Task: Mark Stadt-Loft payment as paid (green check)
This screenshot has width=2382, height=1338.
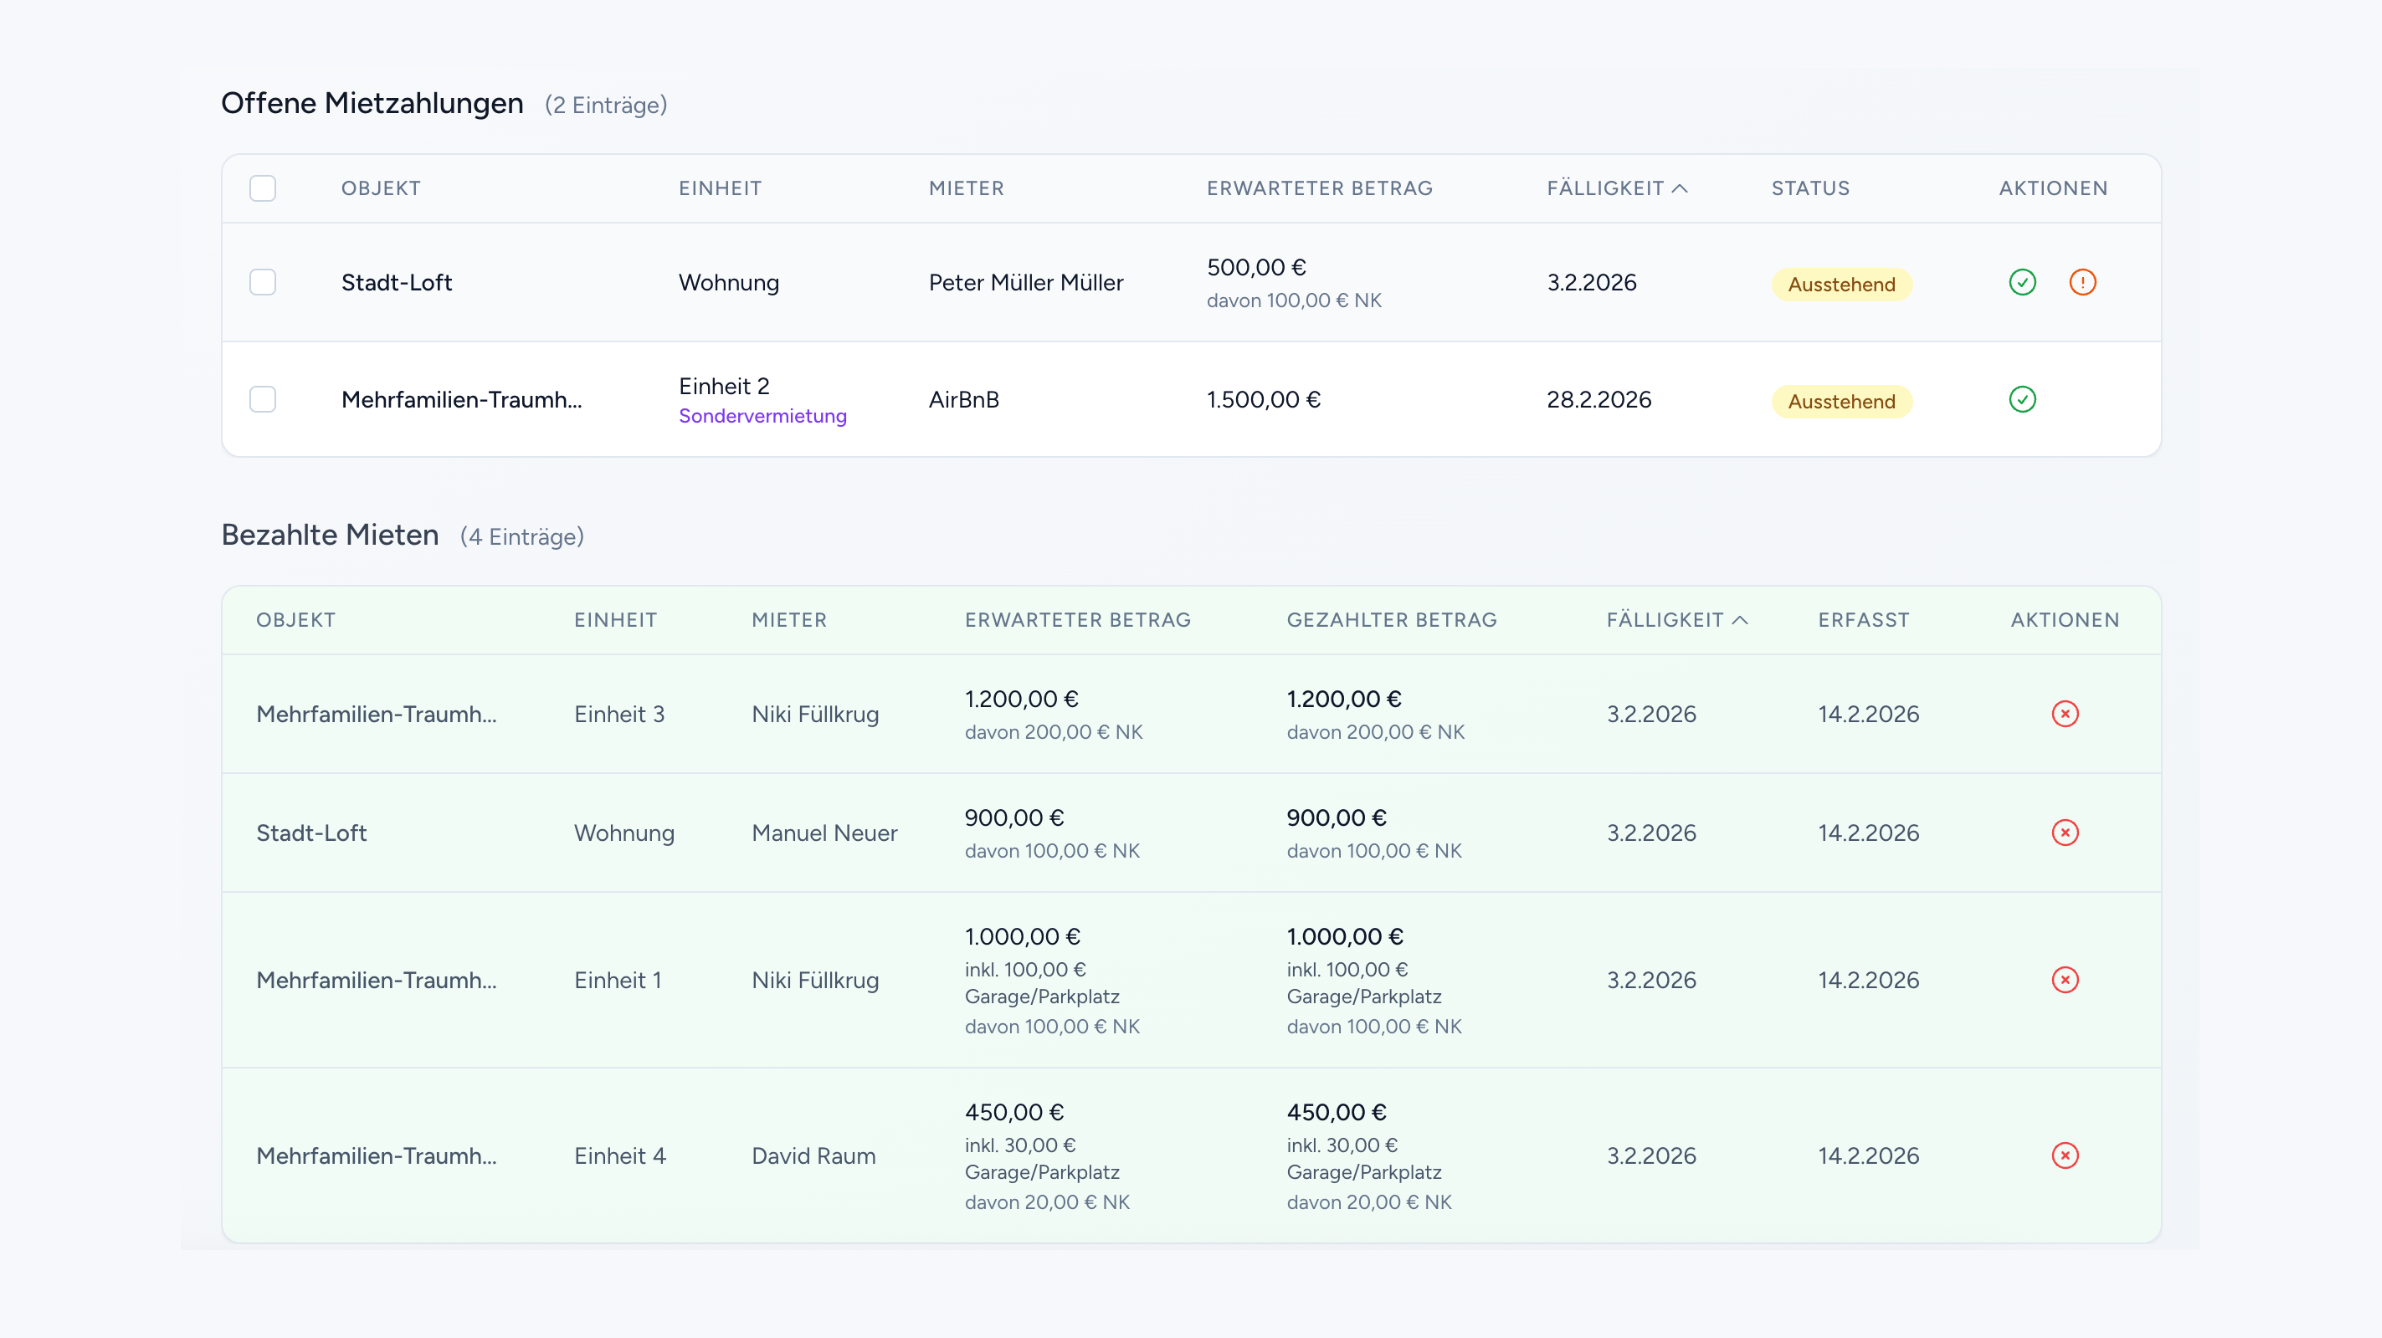Action: click(x=2022, y=282)
